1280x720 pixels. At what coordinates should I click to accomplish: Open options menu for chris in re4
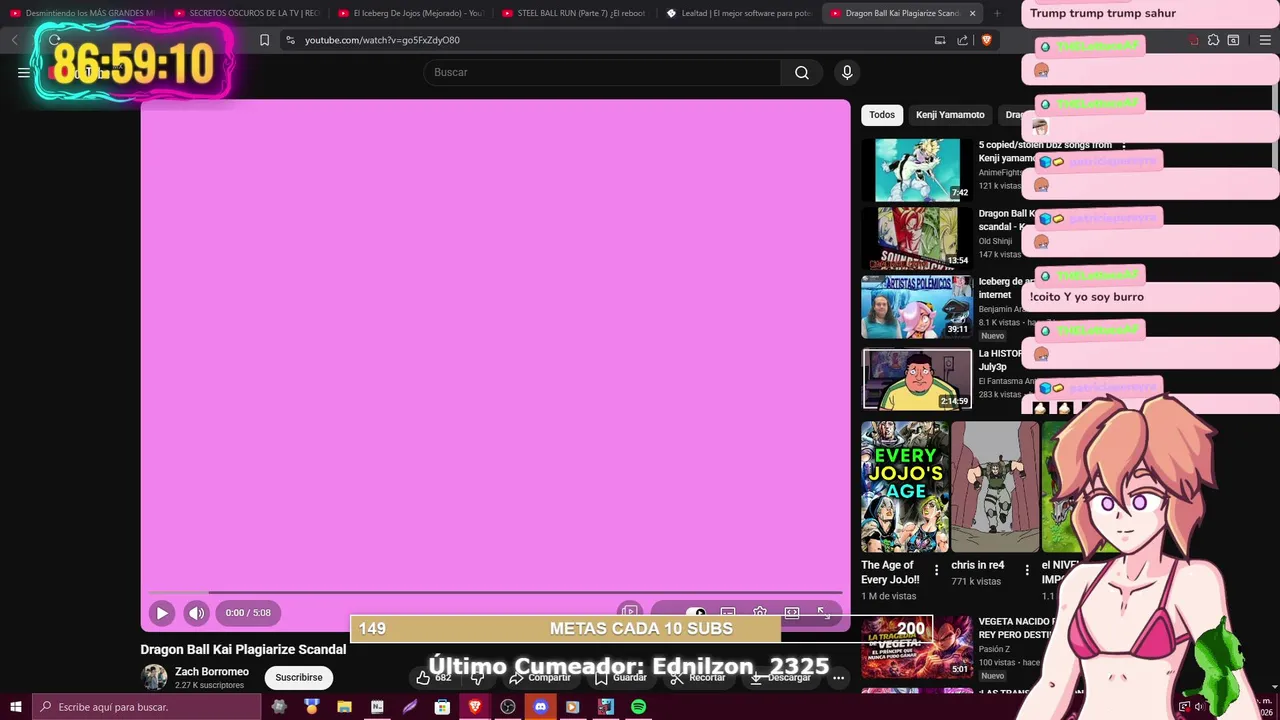click(1026, 570)
